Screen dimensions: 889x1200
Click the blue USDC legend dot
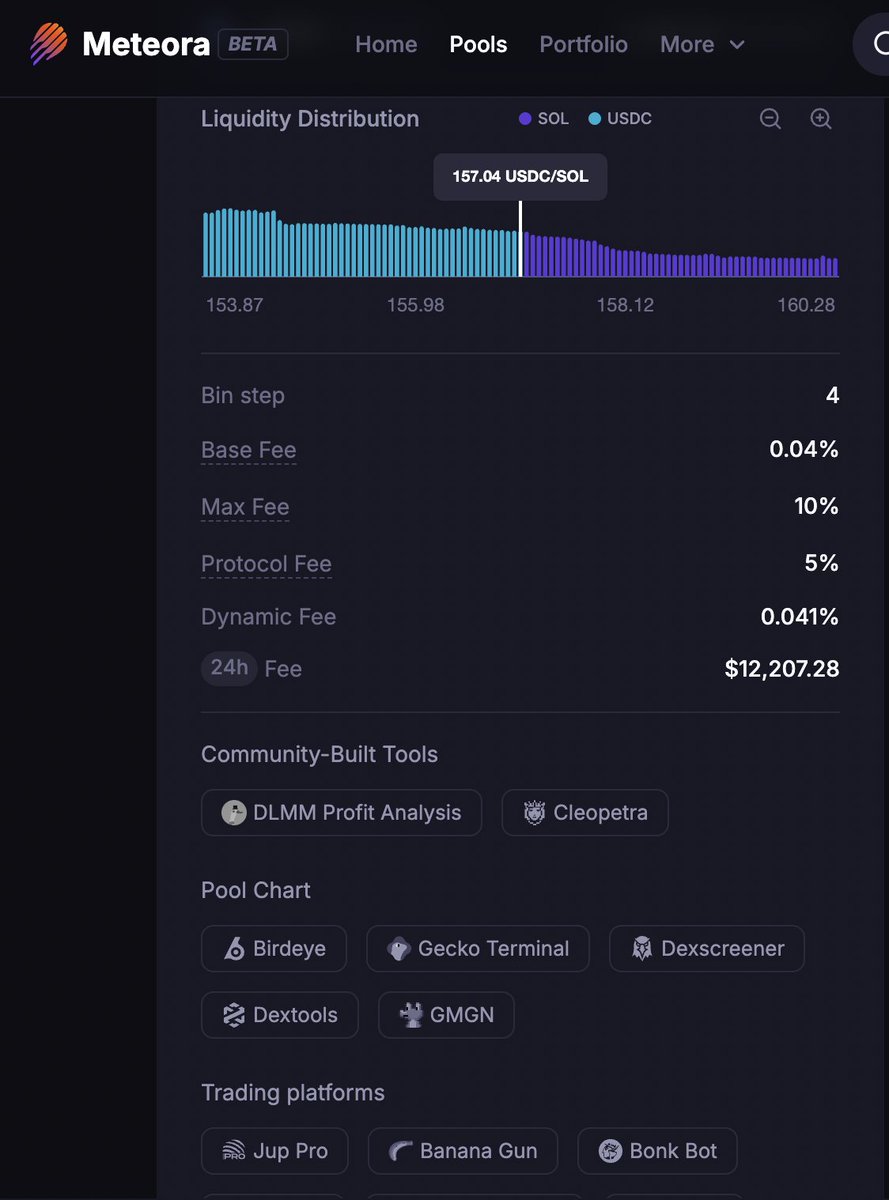pos(595,119)
